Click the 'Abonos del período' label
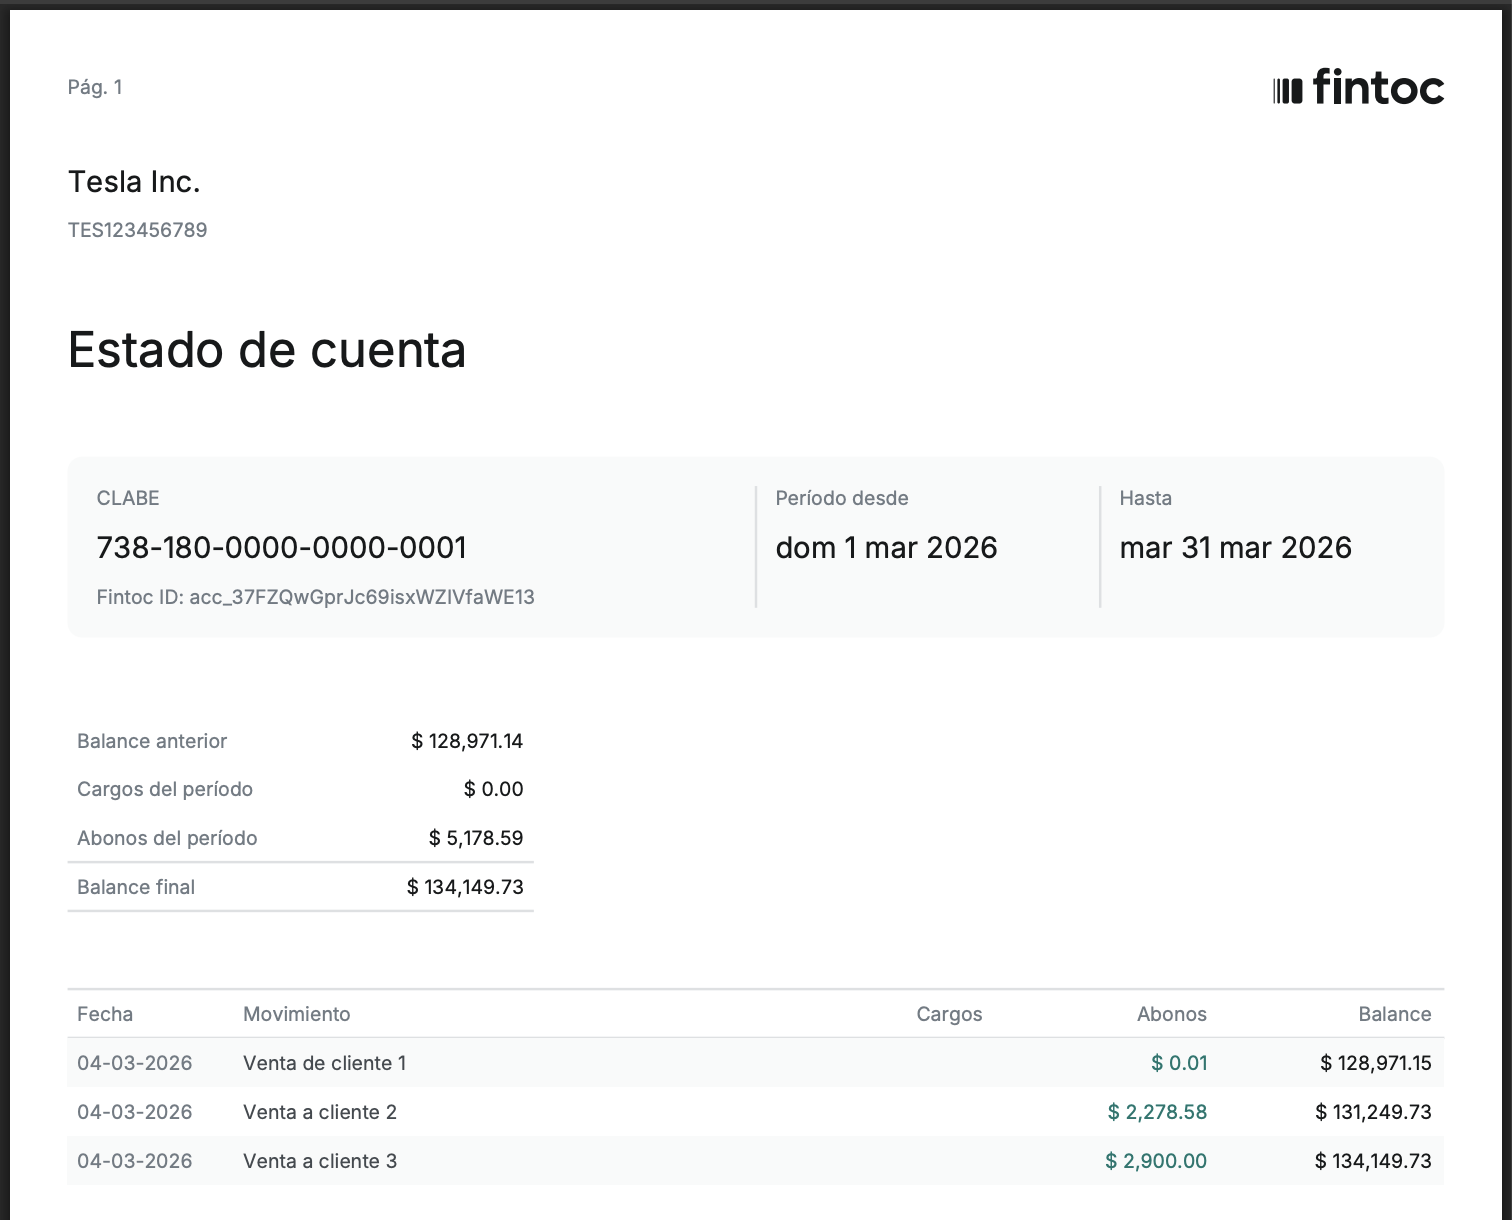1512x1220 pixels. (x=167, y=838)
